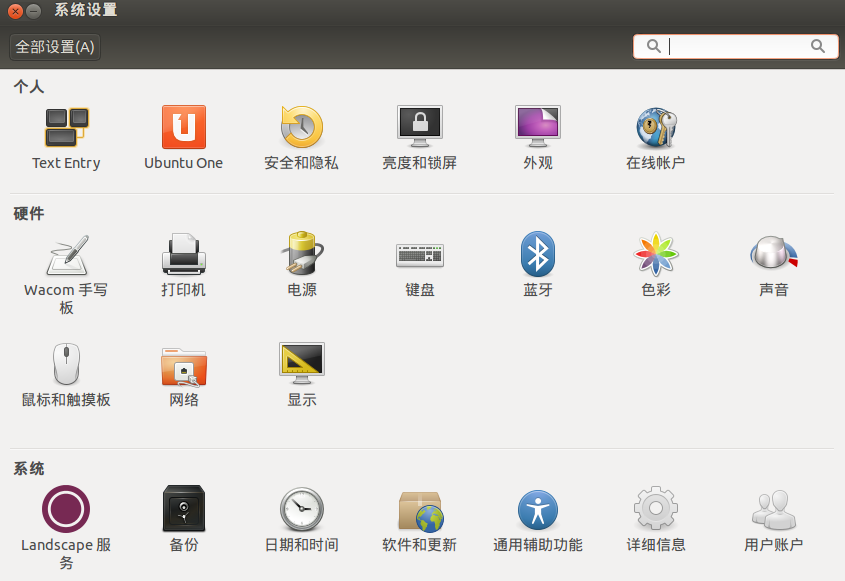Open 色彩 color settings
Screen dimensions: 845x581
[x=656, y=265]
